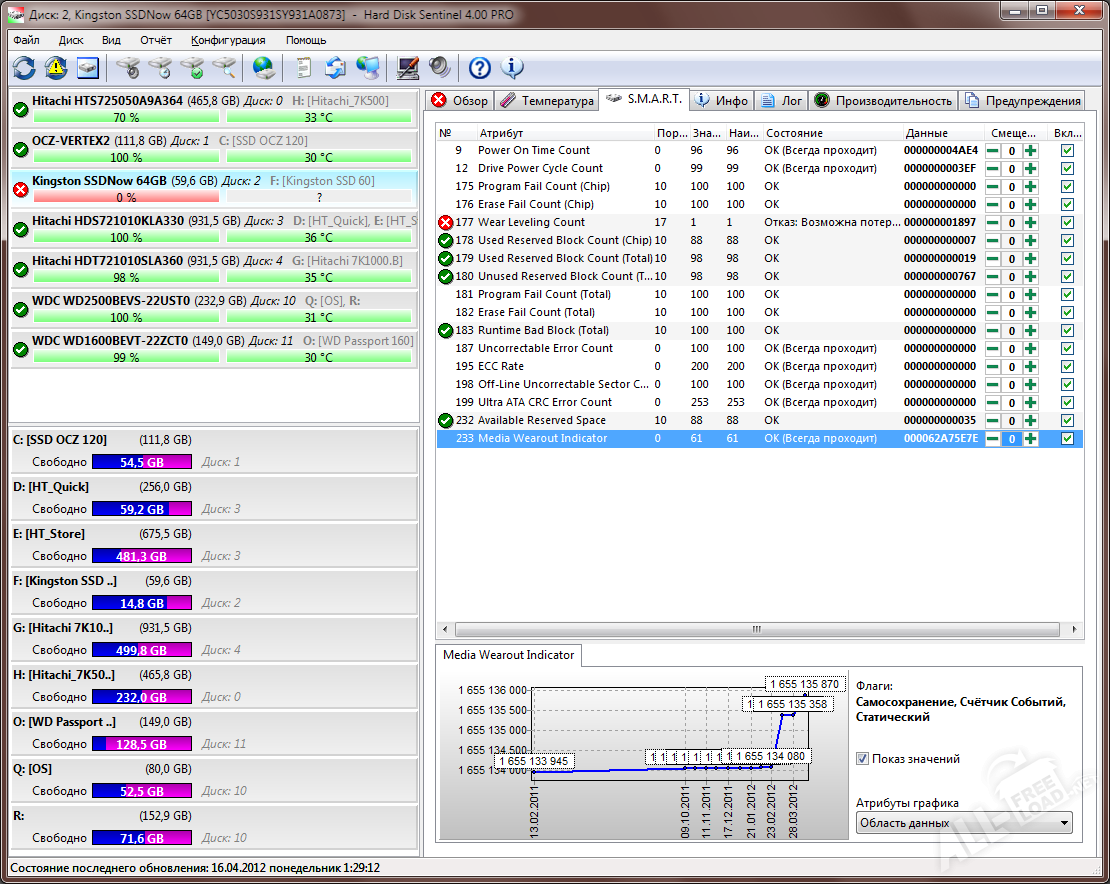Screen dimensions: 1110x884
Task: Click the blue info toolbar icon
Action: pos(512,68)
